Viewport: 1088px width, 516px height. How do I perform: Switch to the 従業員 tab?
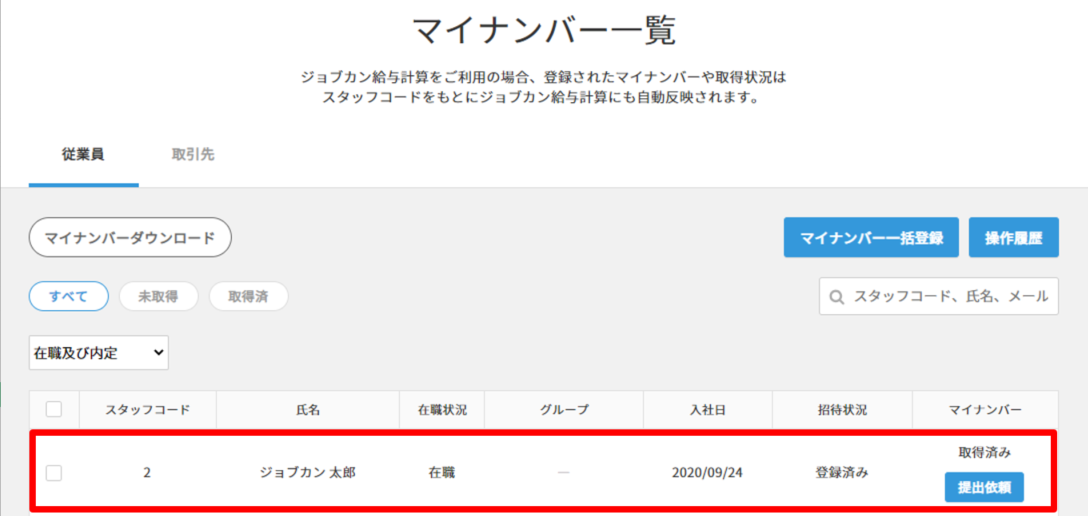pos(84,155)
